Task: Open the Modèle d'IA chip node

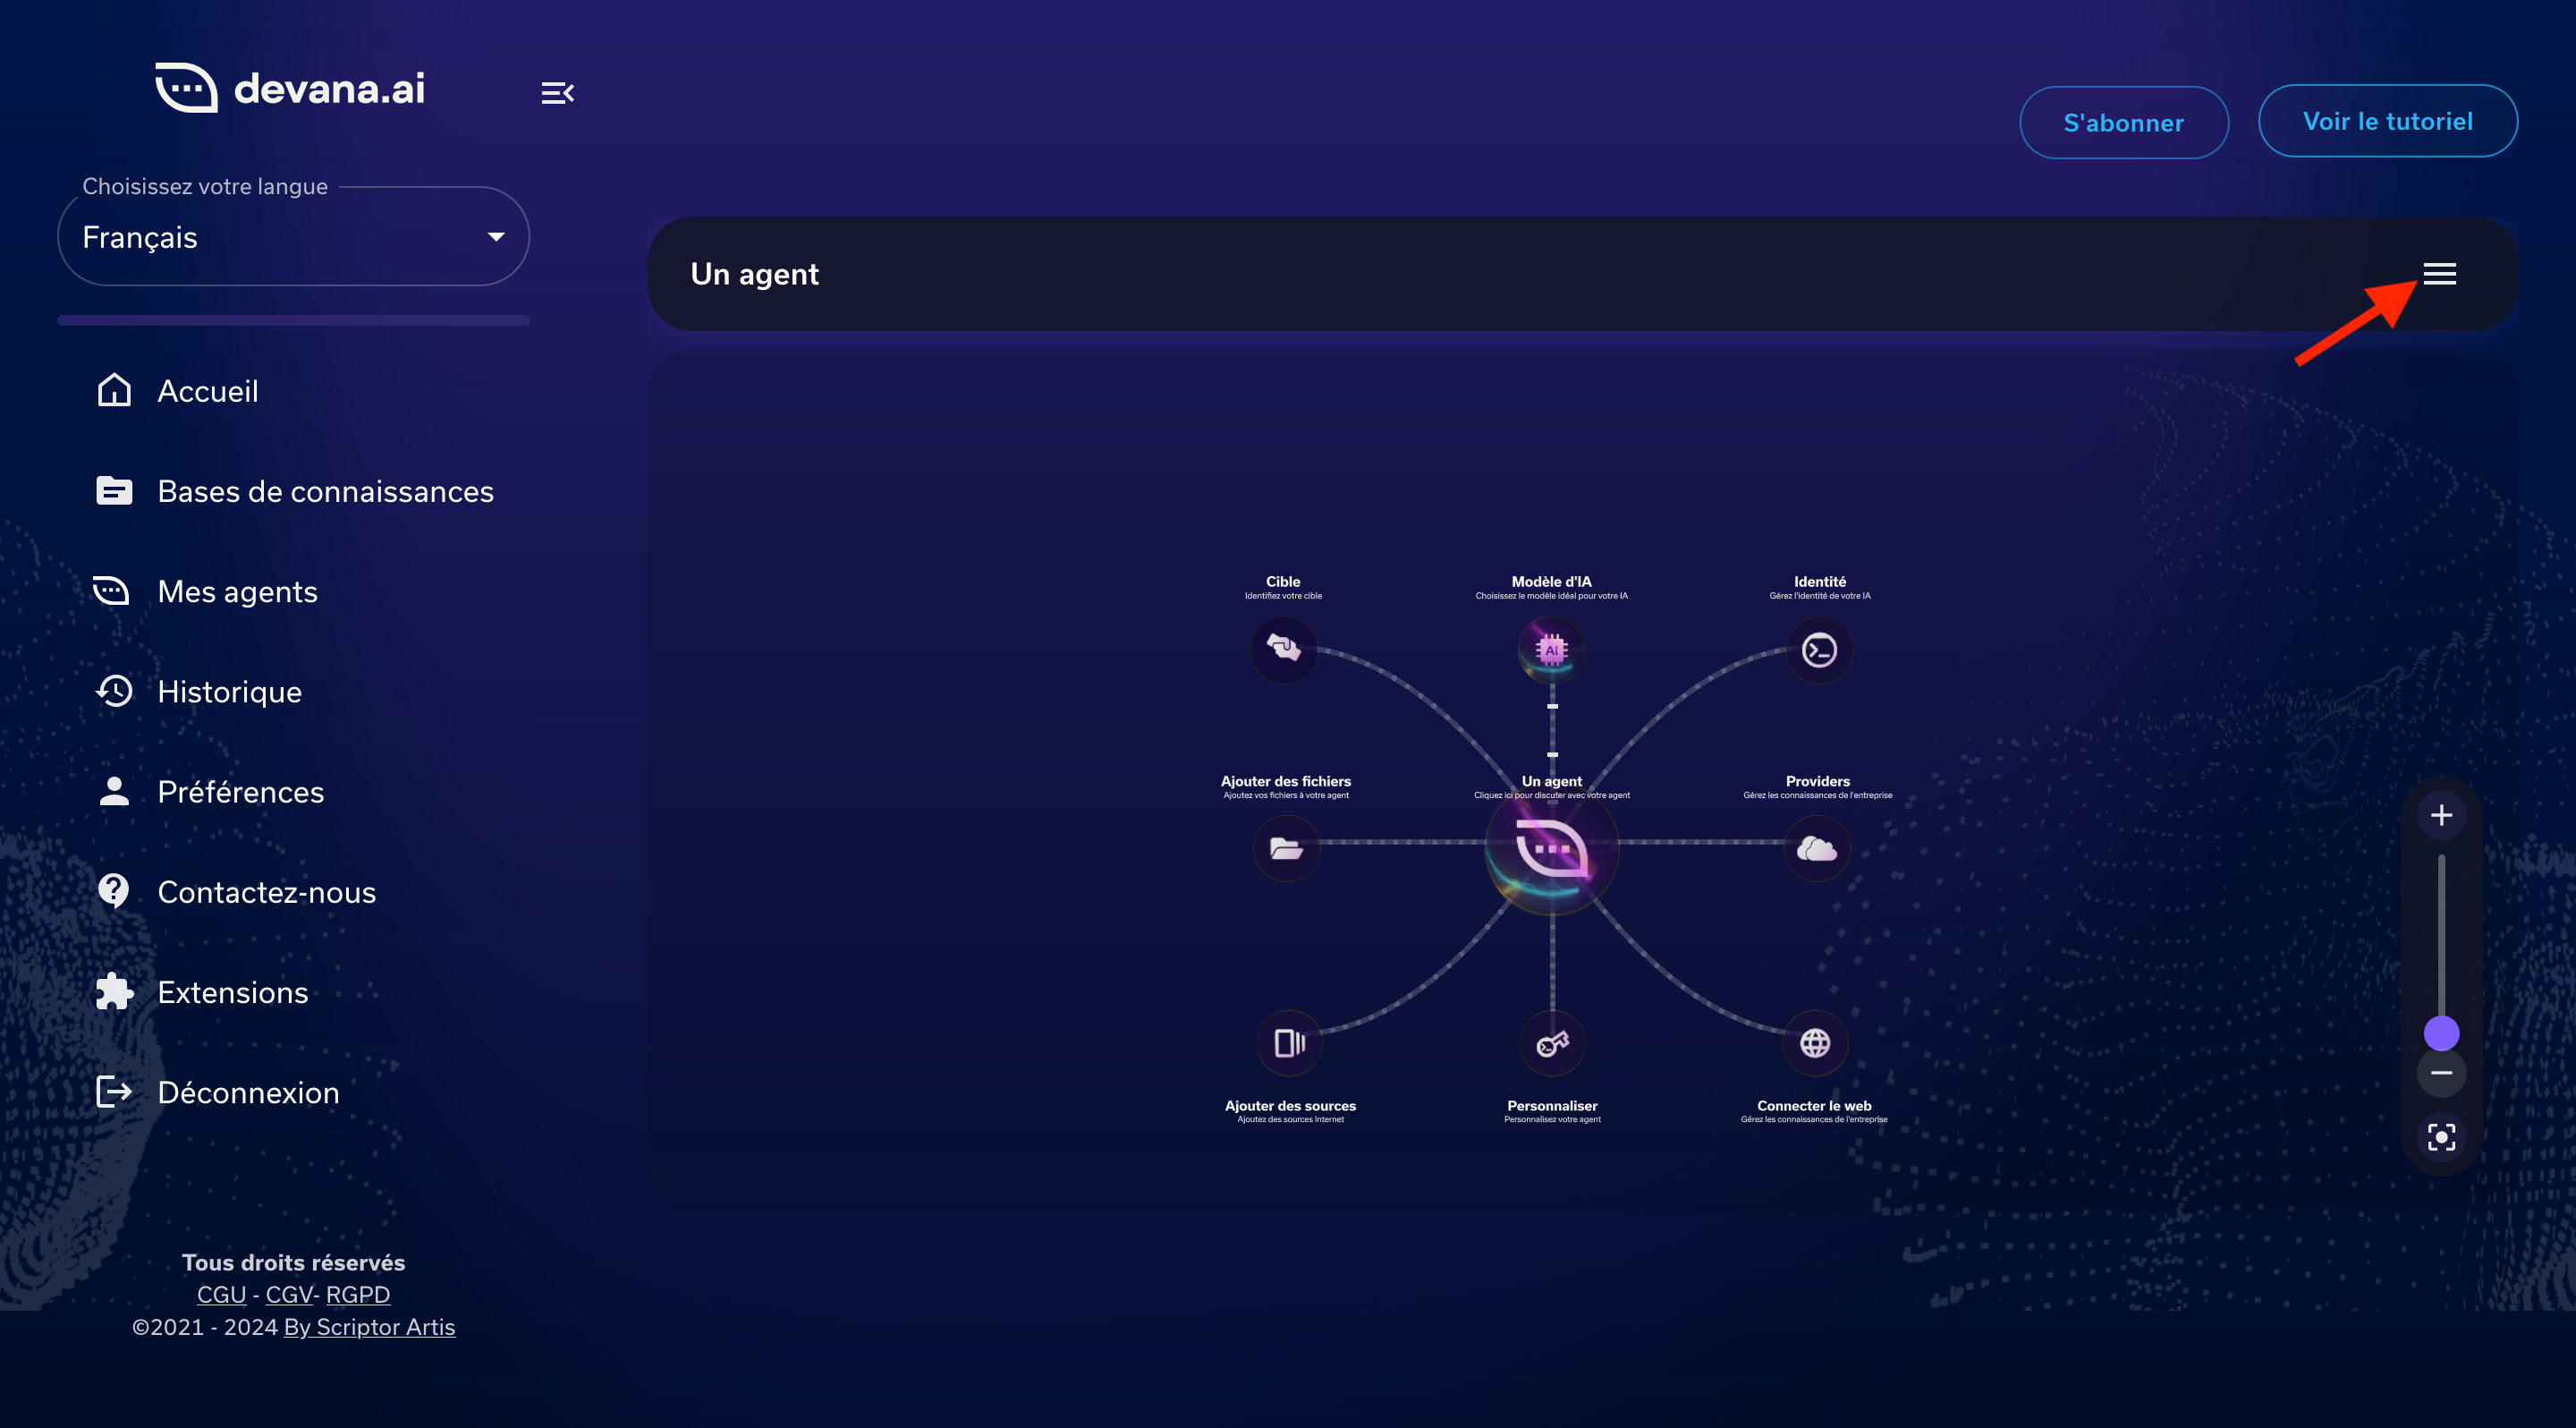Action: pyautogui.click(x=1551, y=649)
